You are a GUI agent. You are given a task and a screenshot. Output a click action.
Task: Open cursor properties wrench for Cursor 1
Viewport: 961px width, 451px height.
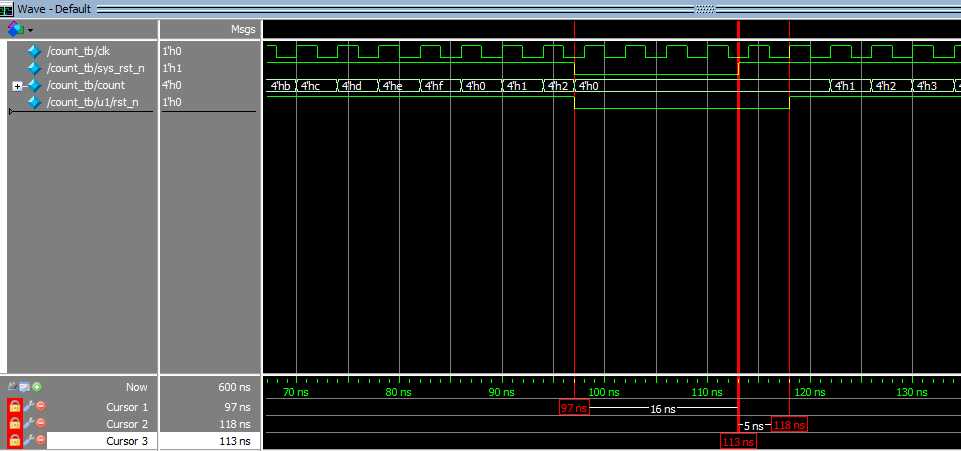pos(28,407)
